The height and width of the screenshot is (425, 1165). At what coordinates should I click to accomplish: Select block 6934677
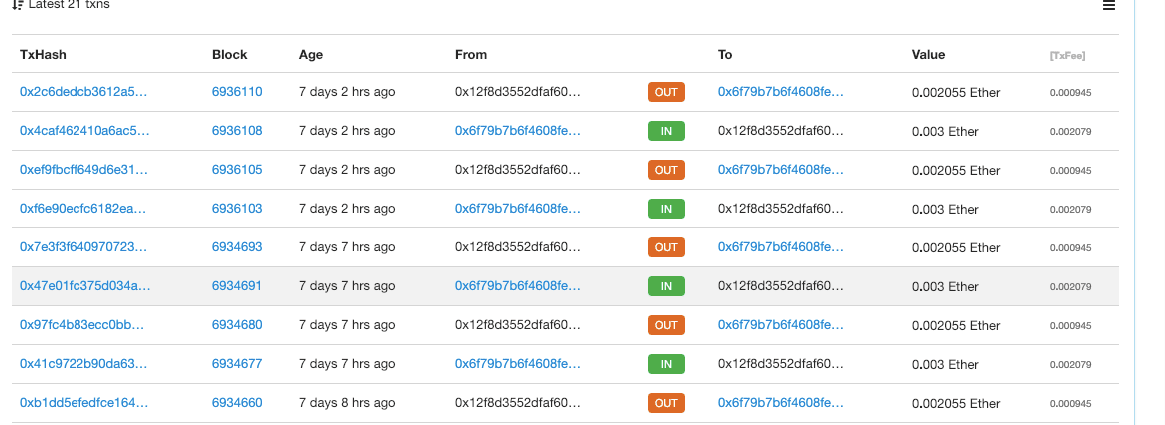pyautogui.click(x=237, y=364)
